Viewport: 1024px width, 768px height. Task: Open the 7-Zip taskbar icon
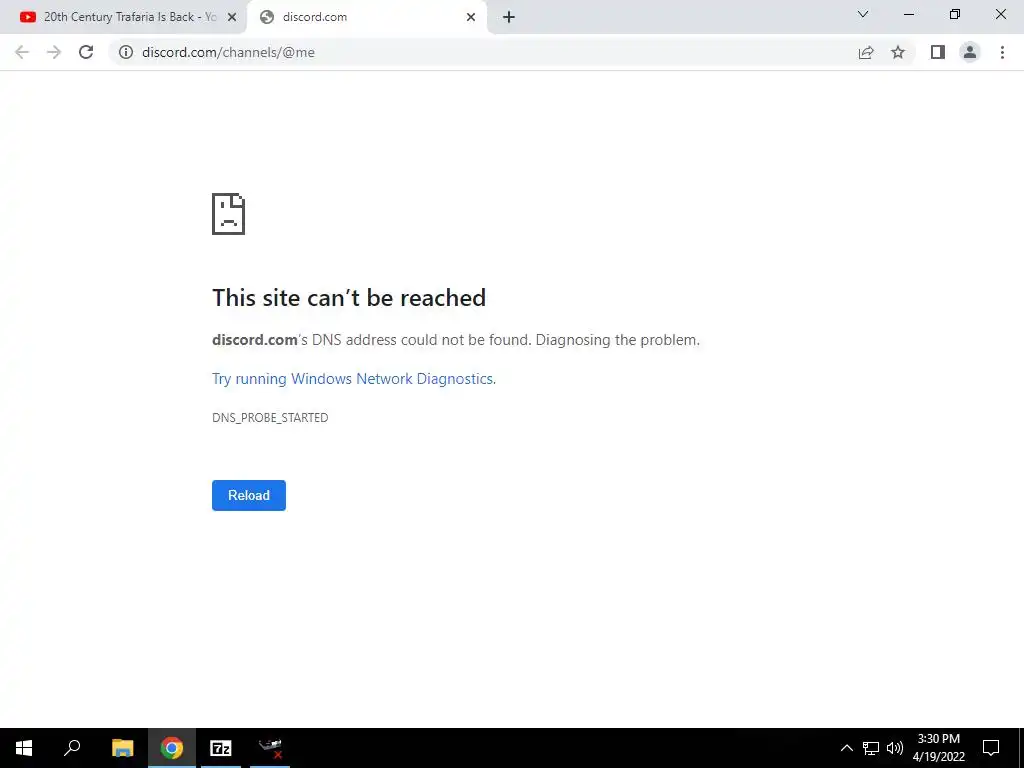pos(221,748)
